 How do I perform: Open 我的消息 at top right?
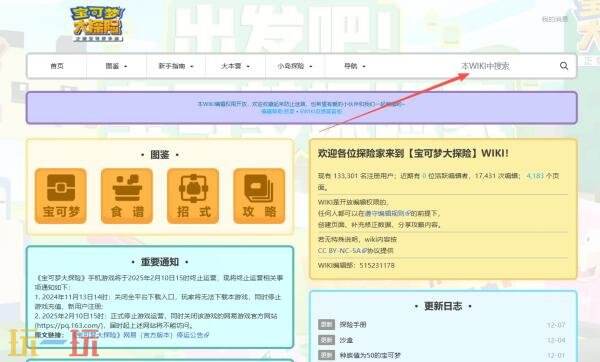point(554,19)
